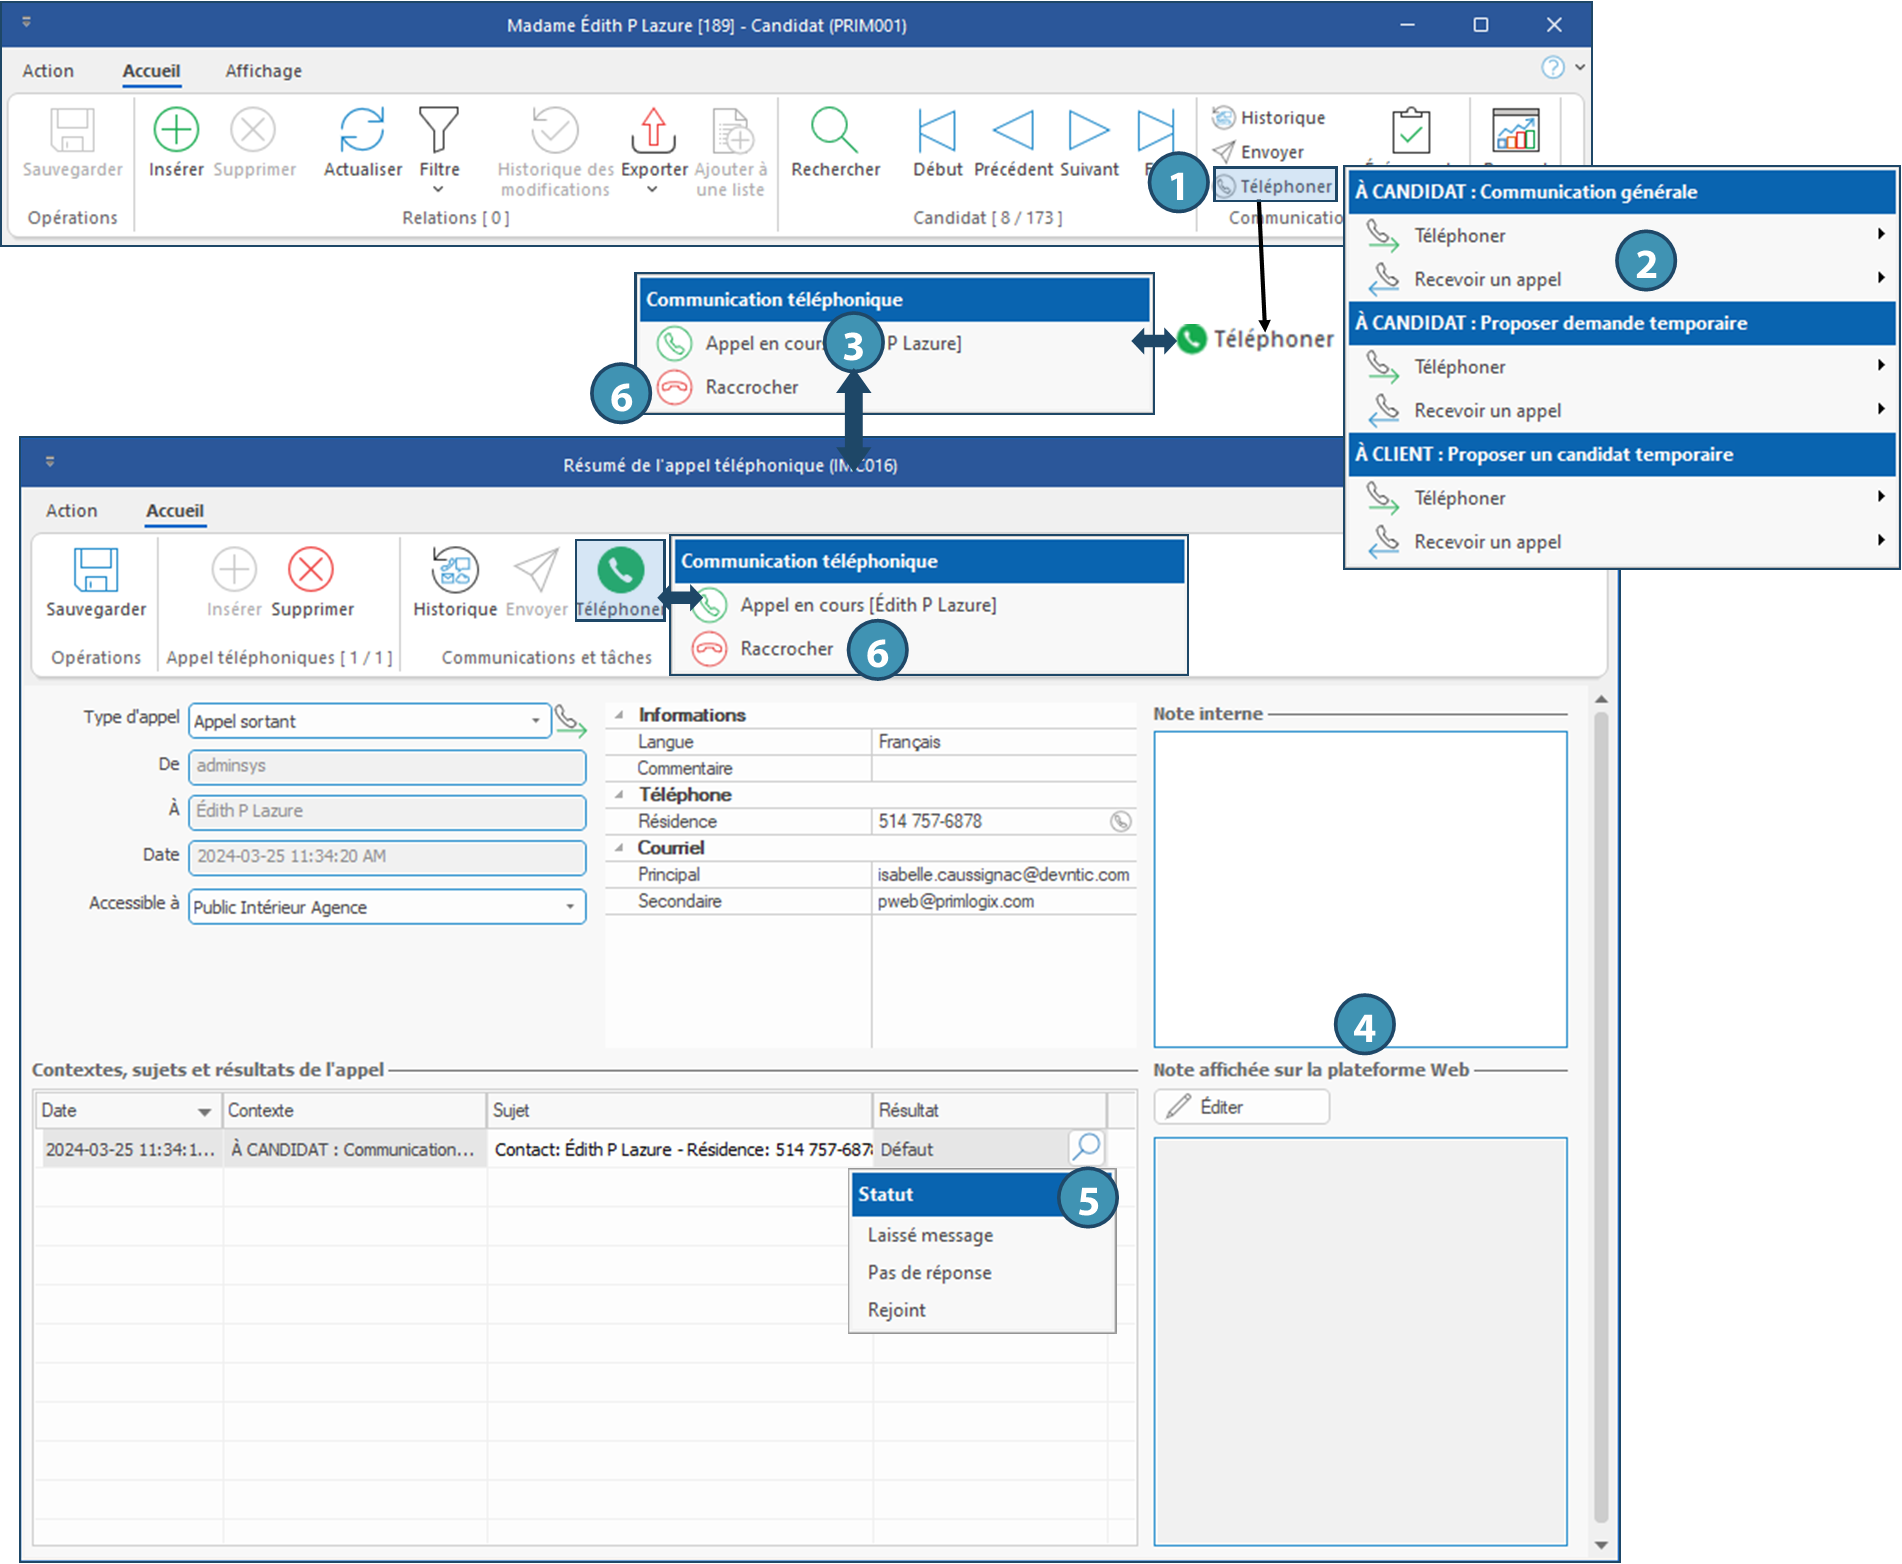Select 'Laissé message' status option
The width and height of the screenshot is (1902, 1564).
[930, 1235]
